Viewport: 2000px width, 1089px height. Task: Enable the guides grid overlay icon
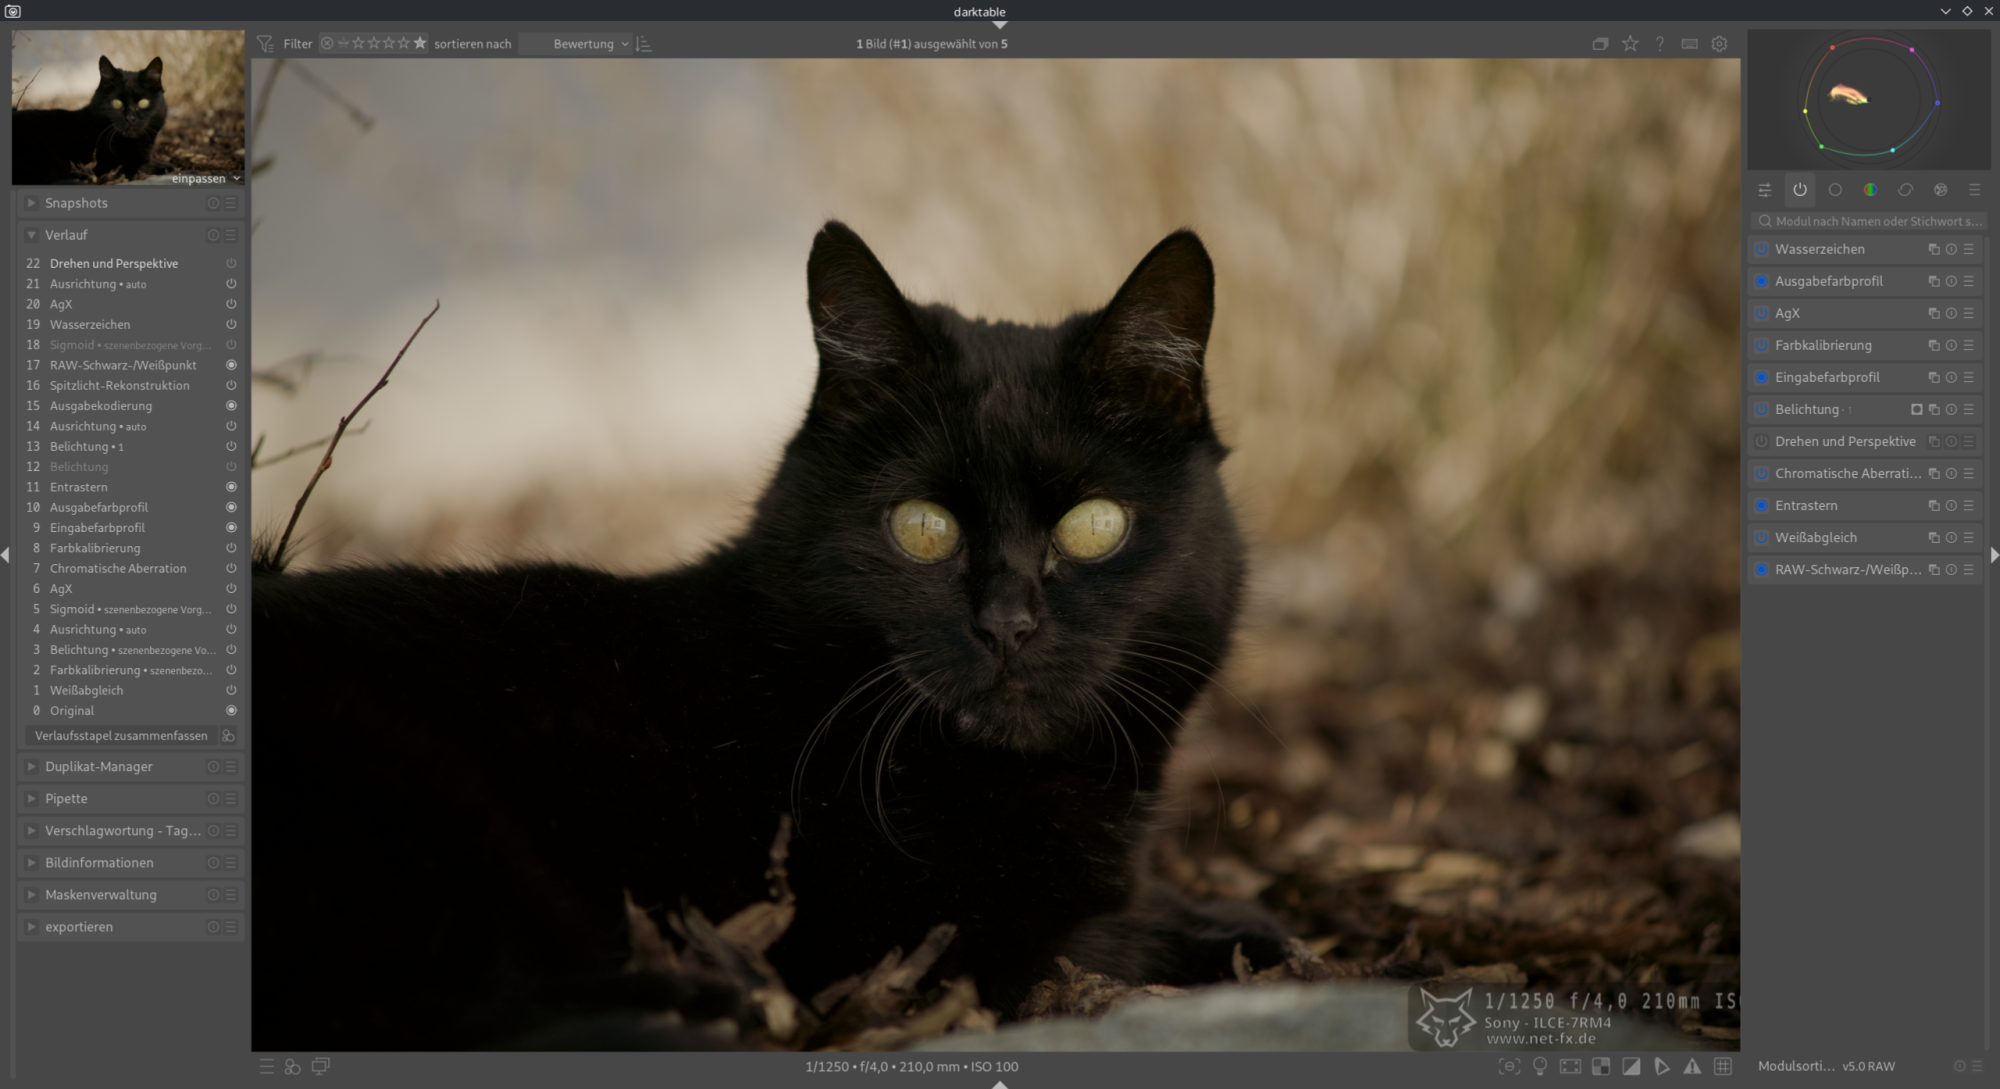1723,1066
